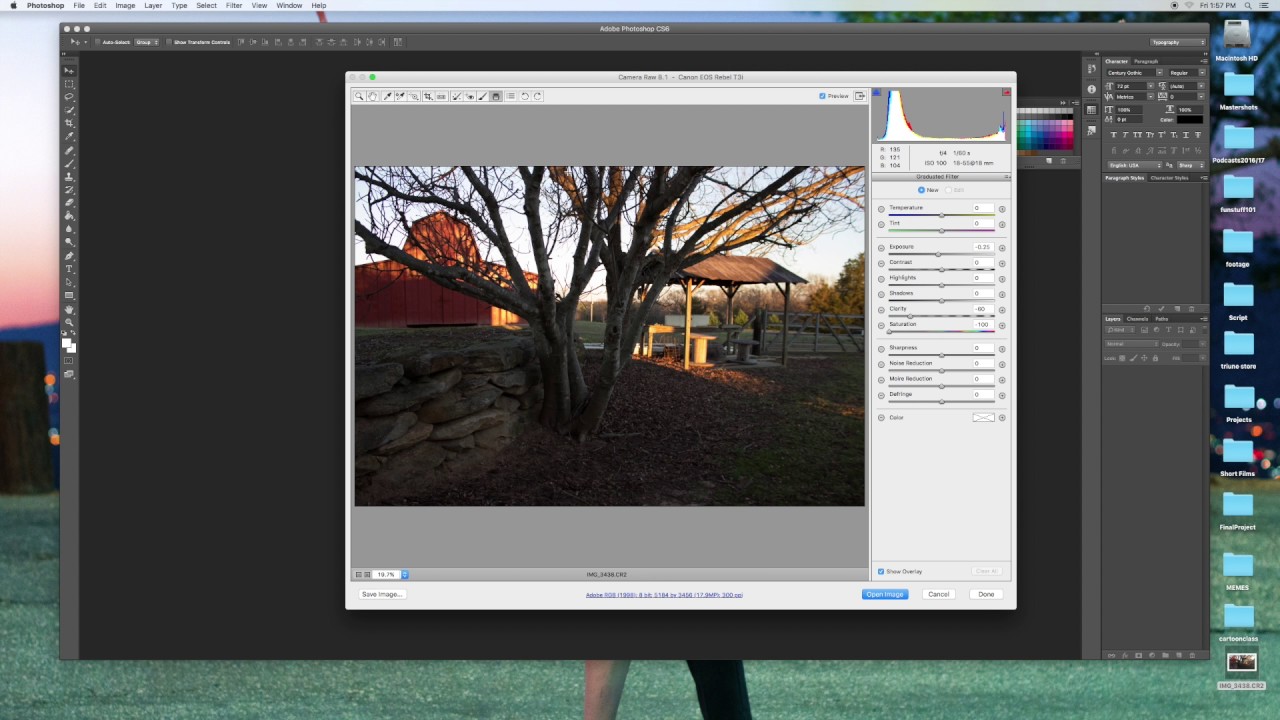Increase Saturation with the plus icon
Viewport: 1280px width, 720px height.
(x=1002, y=326)
